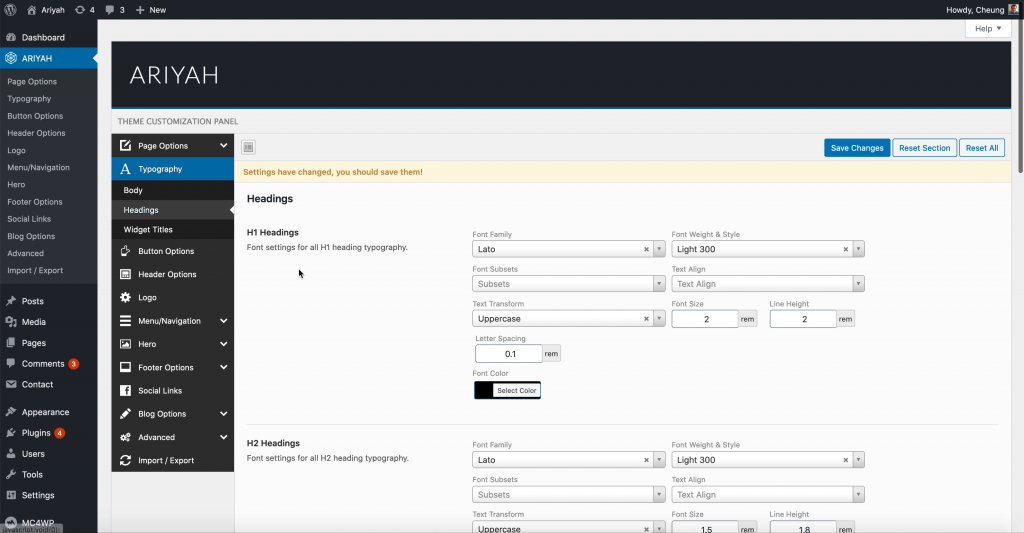Click the Users person icon
This screenshot has width=1024, height=533.
[11, 454]
